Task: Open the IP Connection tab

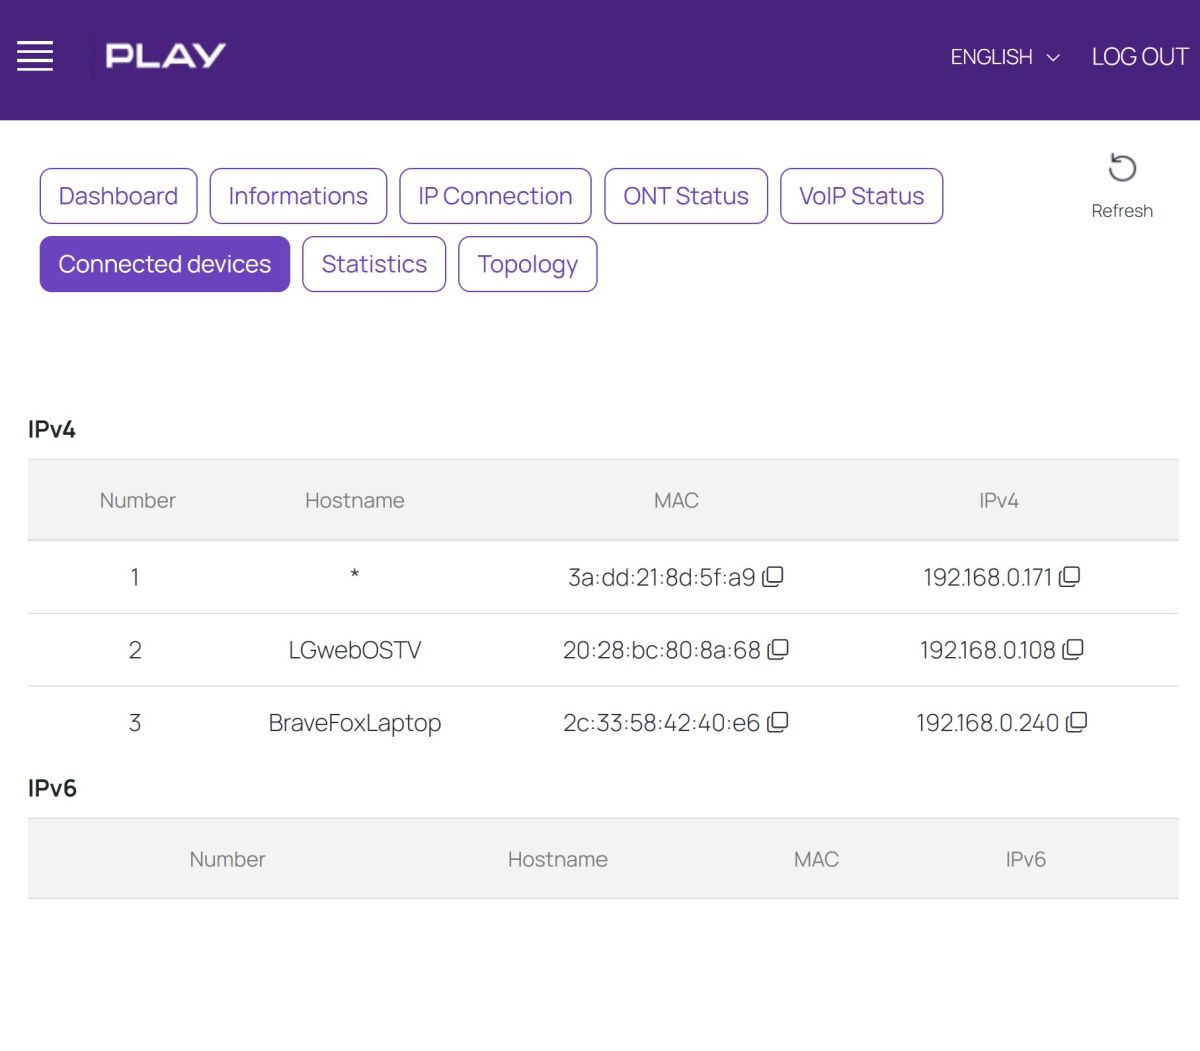Action: tap(495, 196)
